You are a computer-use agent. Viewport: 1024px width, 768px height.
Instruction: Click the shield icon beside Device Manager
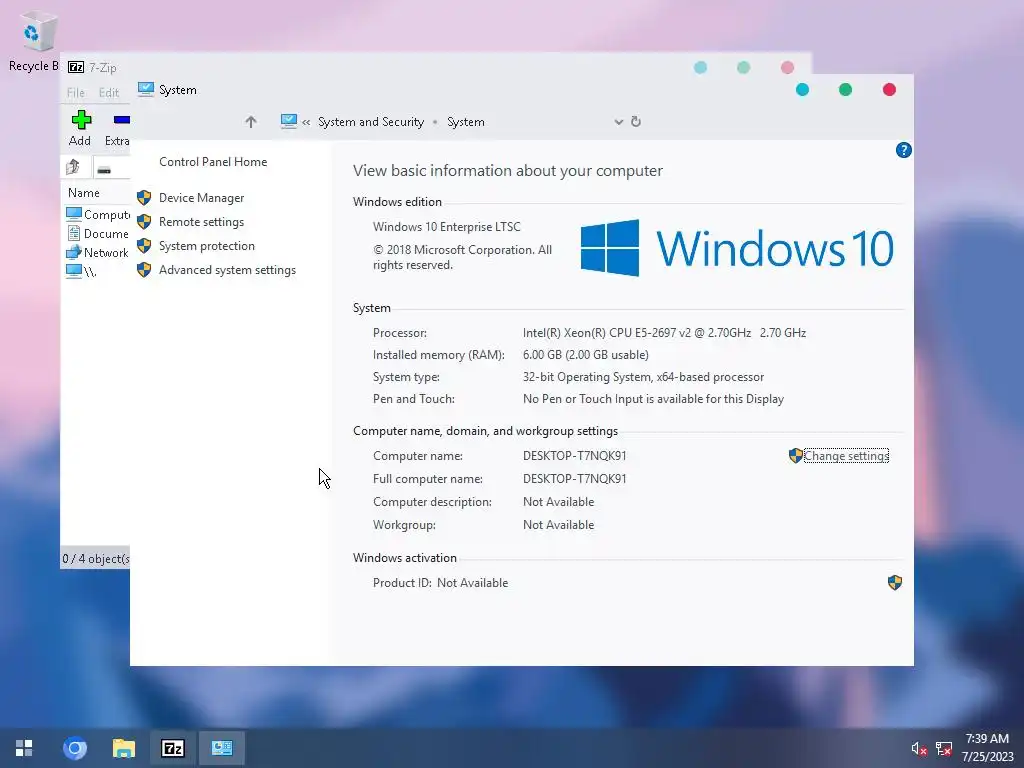(x=144, y=198)
